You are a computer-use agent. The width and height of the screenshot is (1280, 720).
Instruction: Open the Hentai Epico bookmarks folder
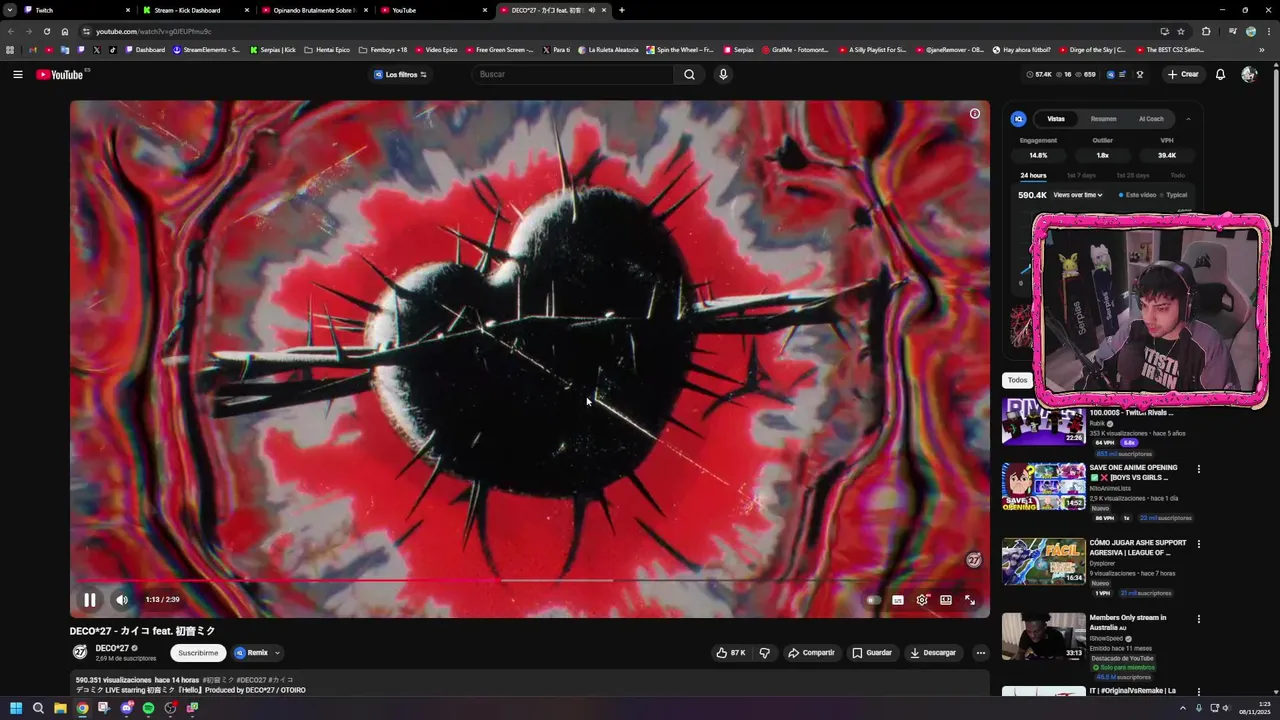coord(327,50)
